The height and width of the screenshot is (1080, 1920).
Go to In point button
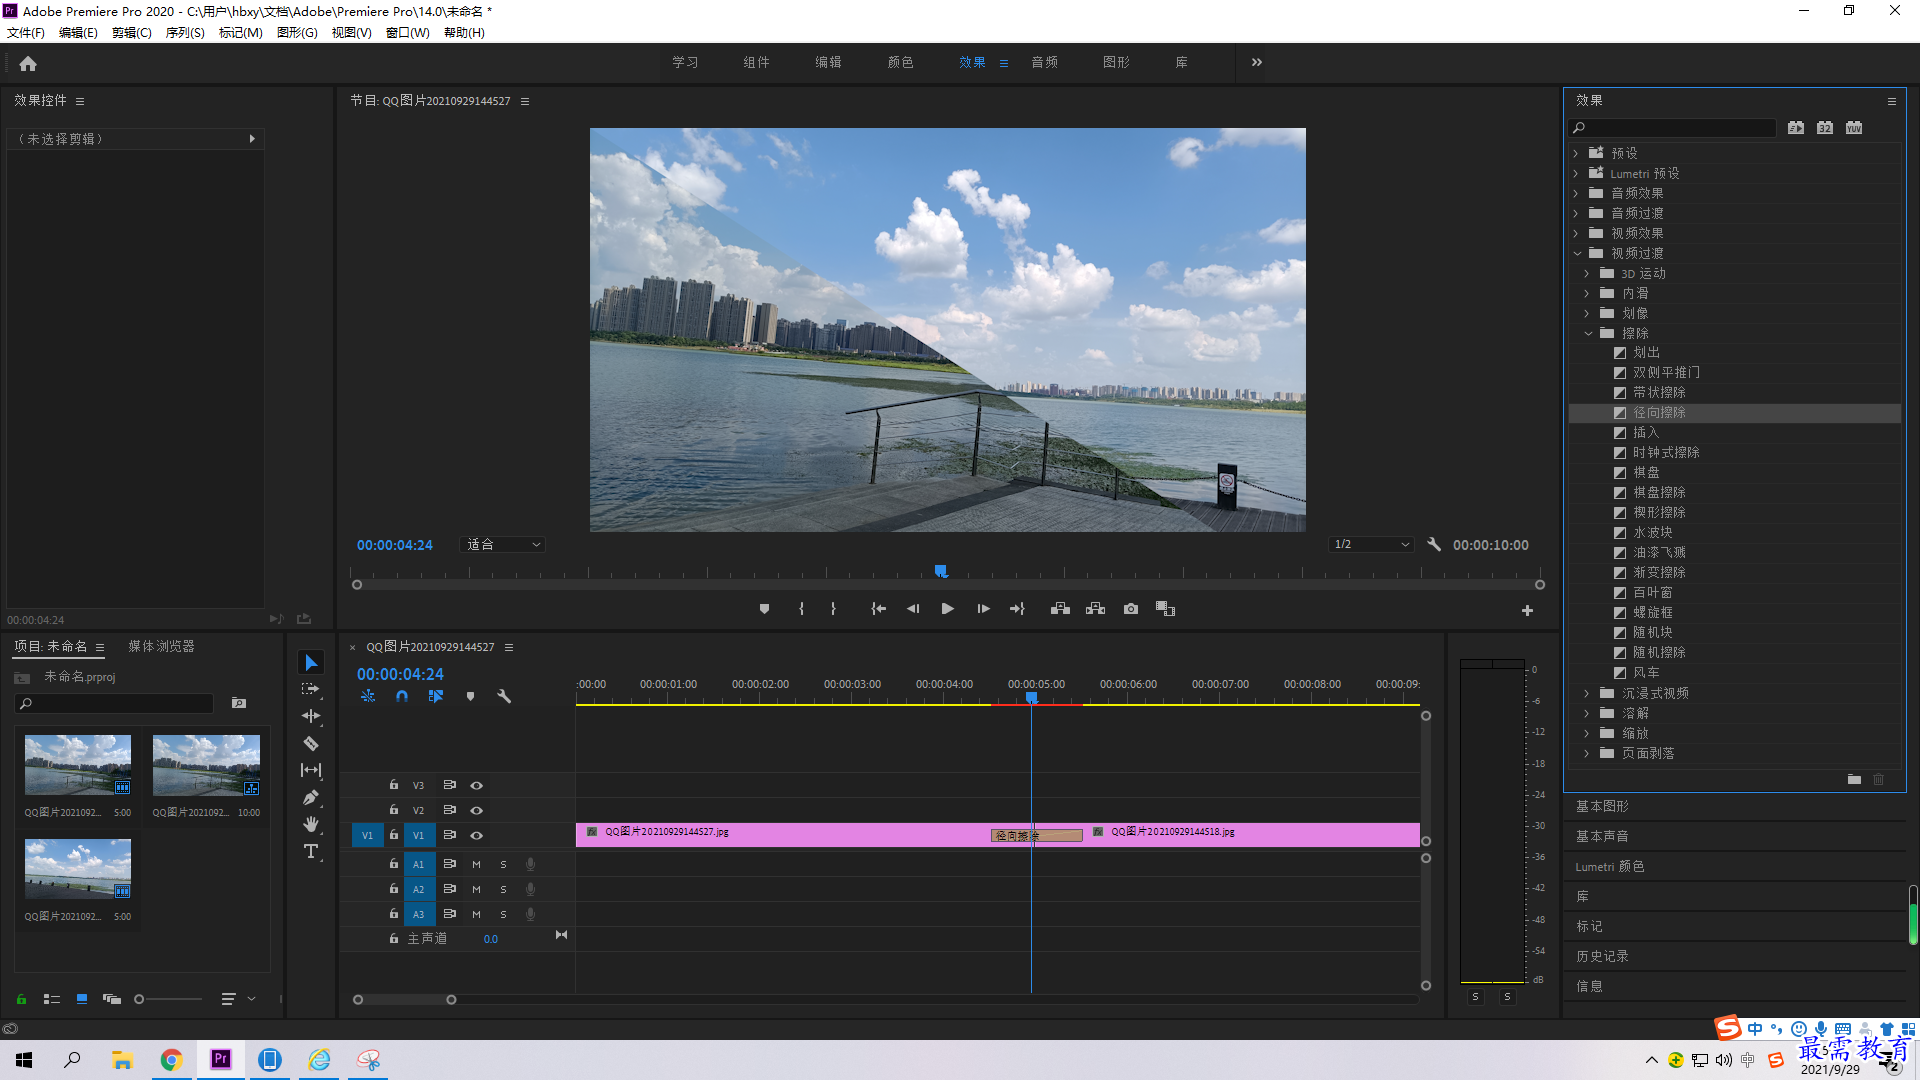878,609
